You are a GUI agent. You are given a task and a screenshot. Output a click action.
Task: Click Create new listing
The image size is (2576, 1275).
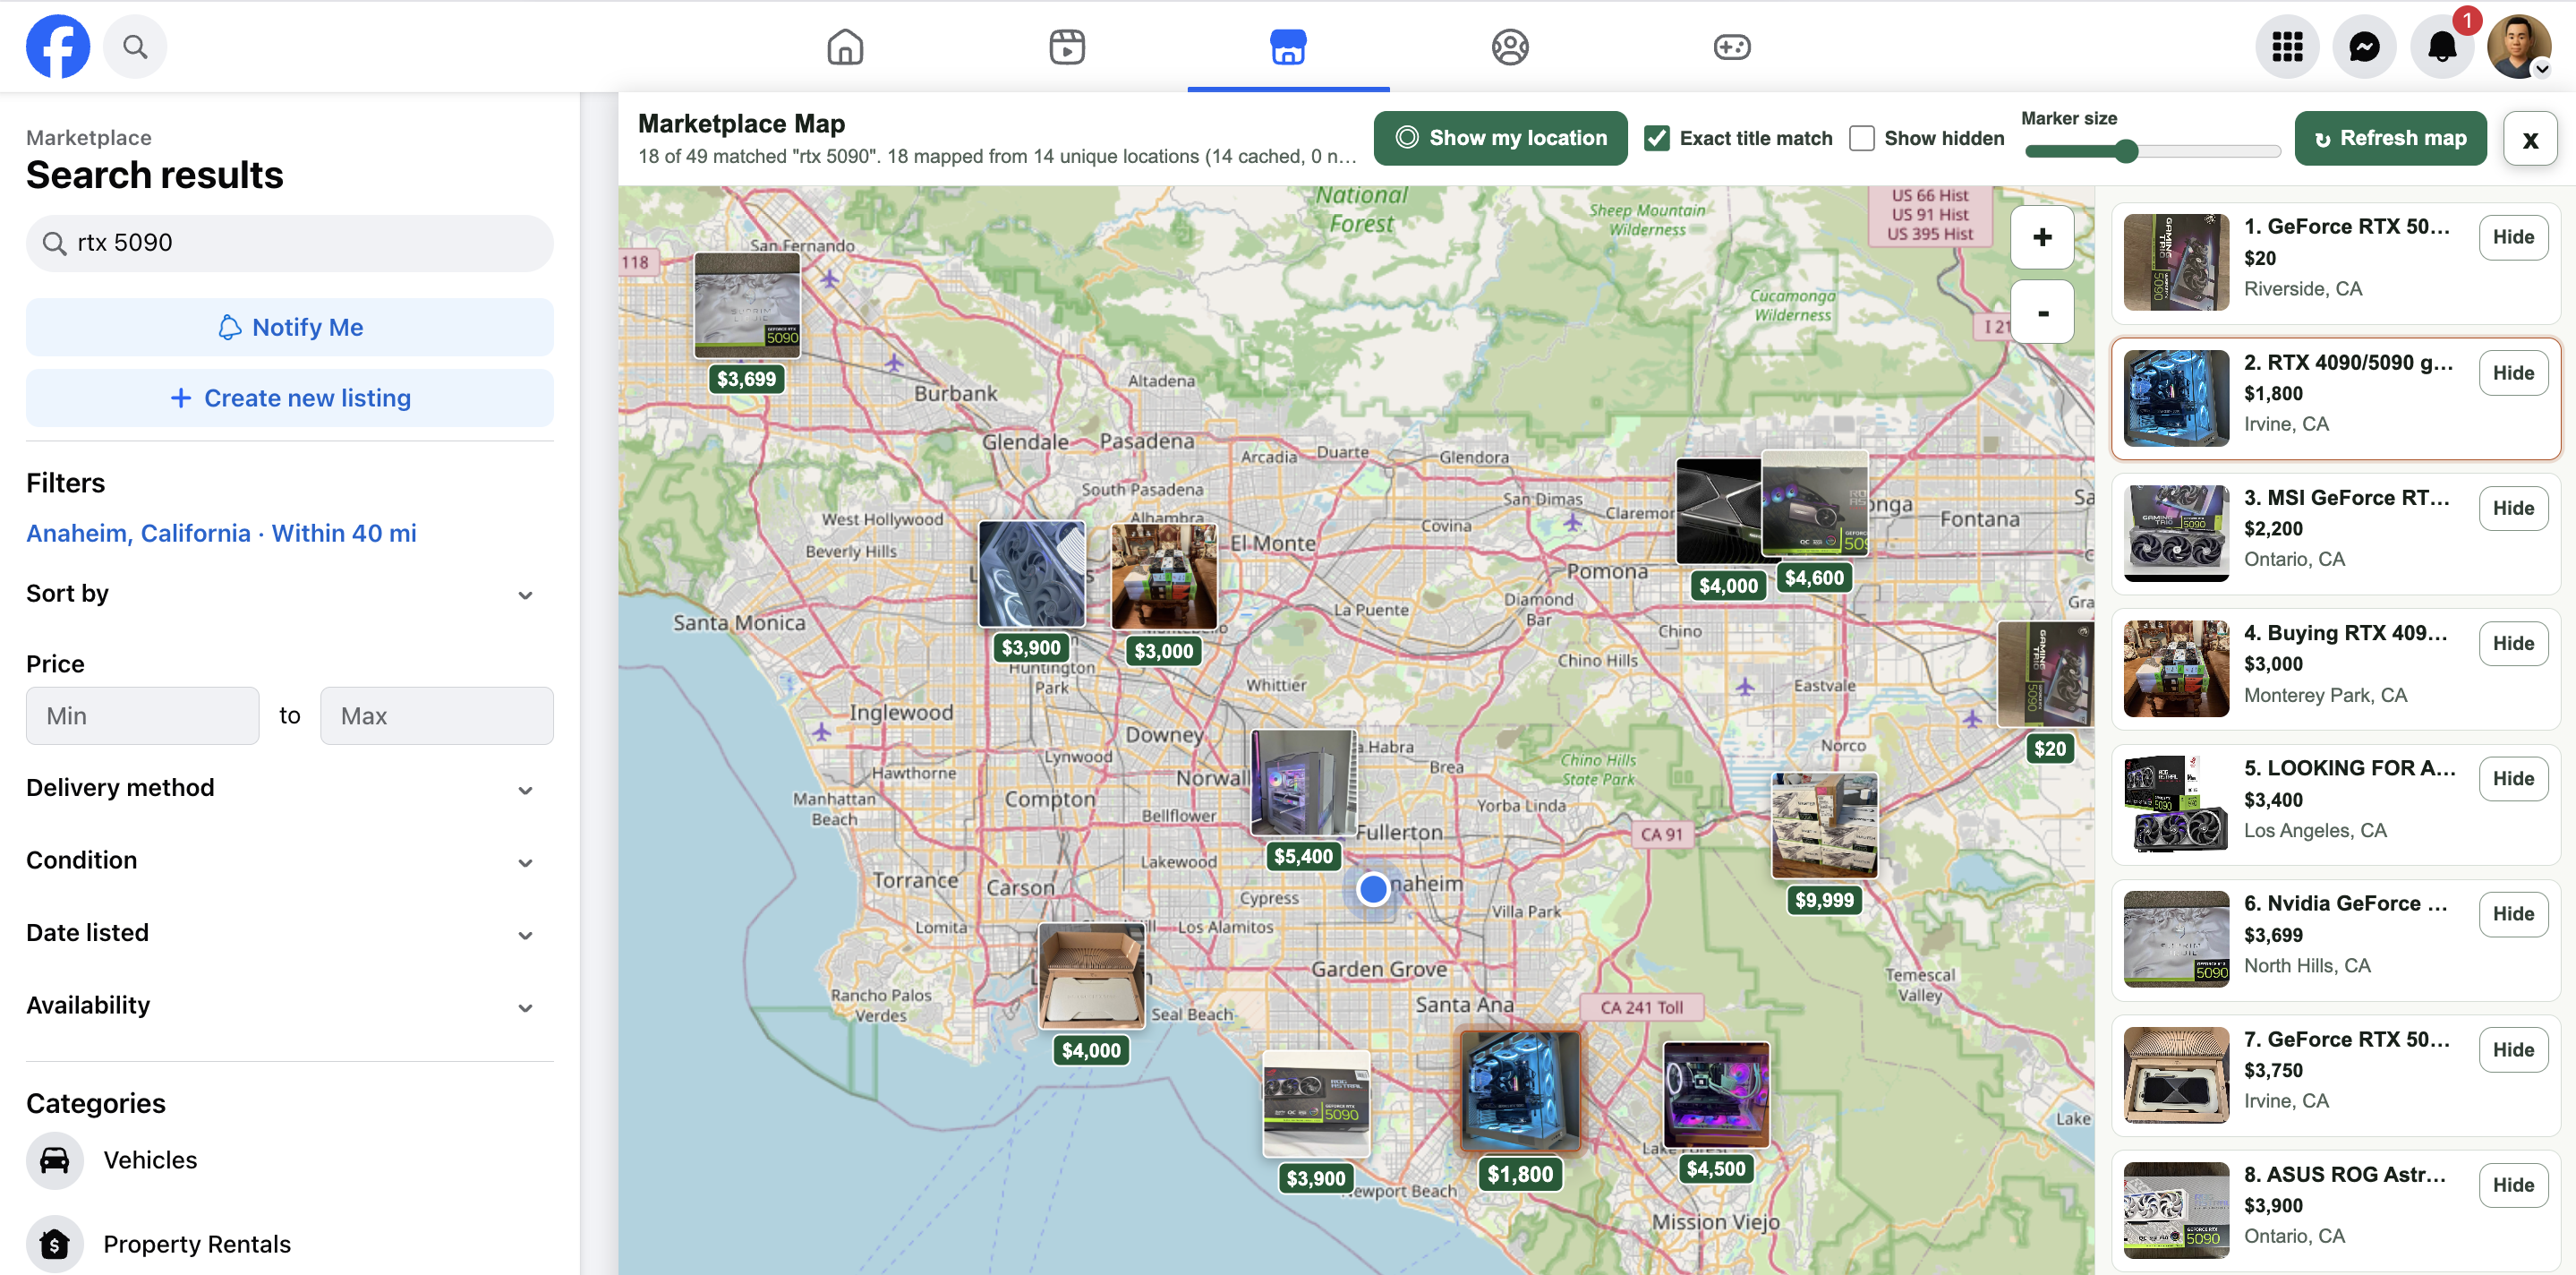[x=290, y=398]
